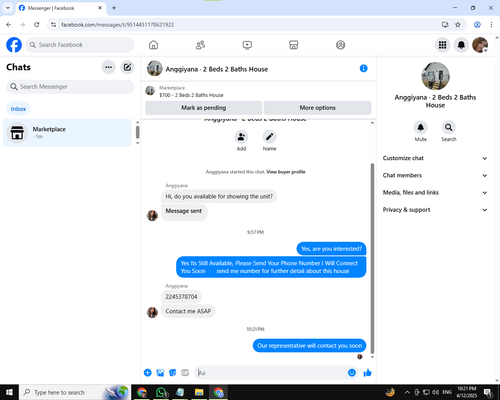Reload the page in browser
This screenshot has width=500, height=400.
(x=37, y=25)
